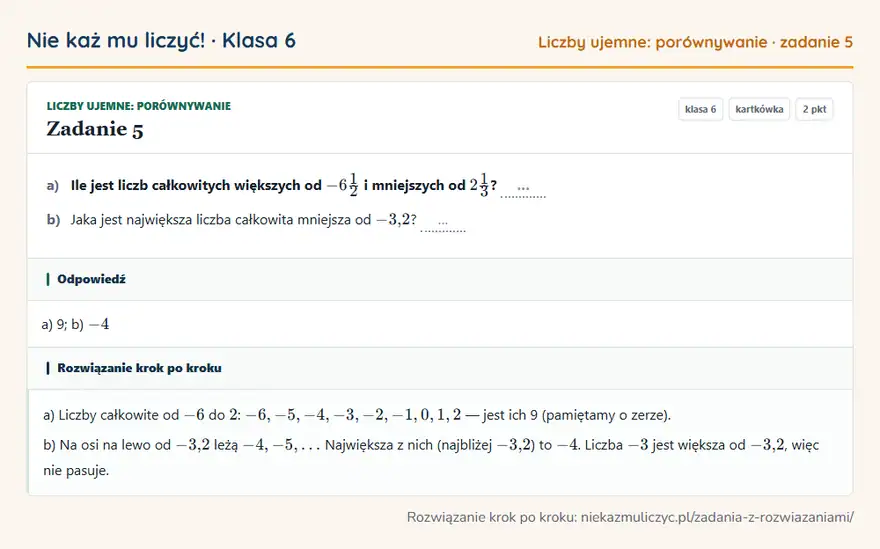Click the question b) text about największa liczba całkowita
880x549 pixels.
(x=244, y=219)
